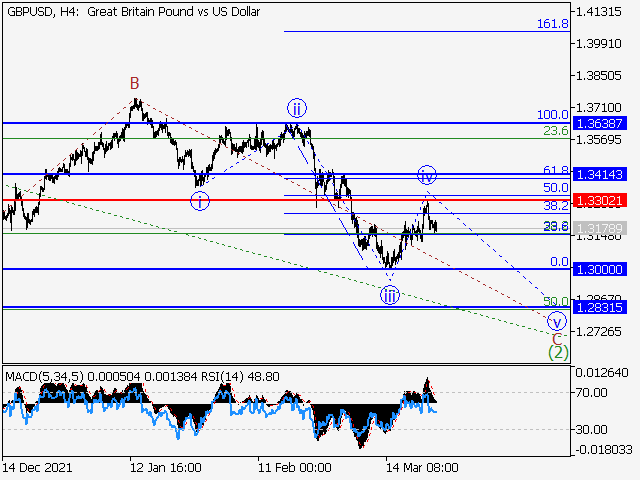This screenshot has width=640, height=480.
Task: Select the circled wave label i
Action: (x=200, y=201)
